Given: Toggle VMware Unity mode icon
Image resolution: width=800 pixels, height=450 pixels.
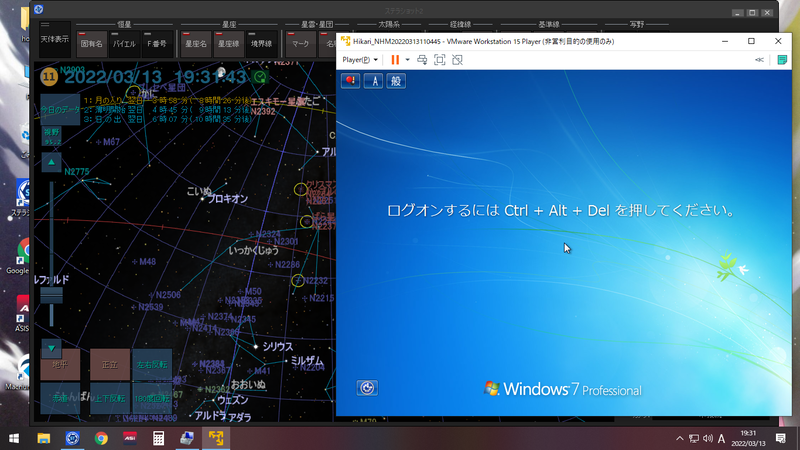Looking at the screenshot, I should click(457, 60).
